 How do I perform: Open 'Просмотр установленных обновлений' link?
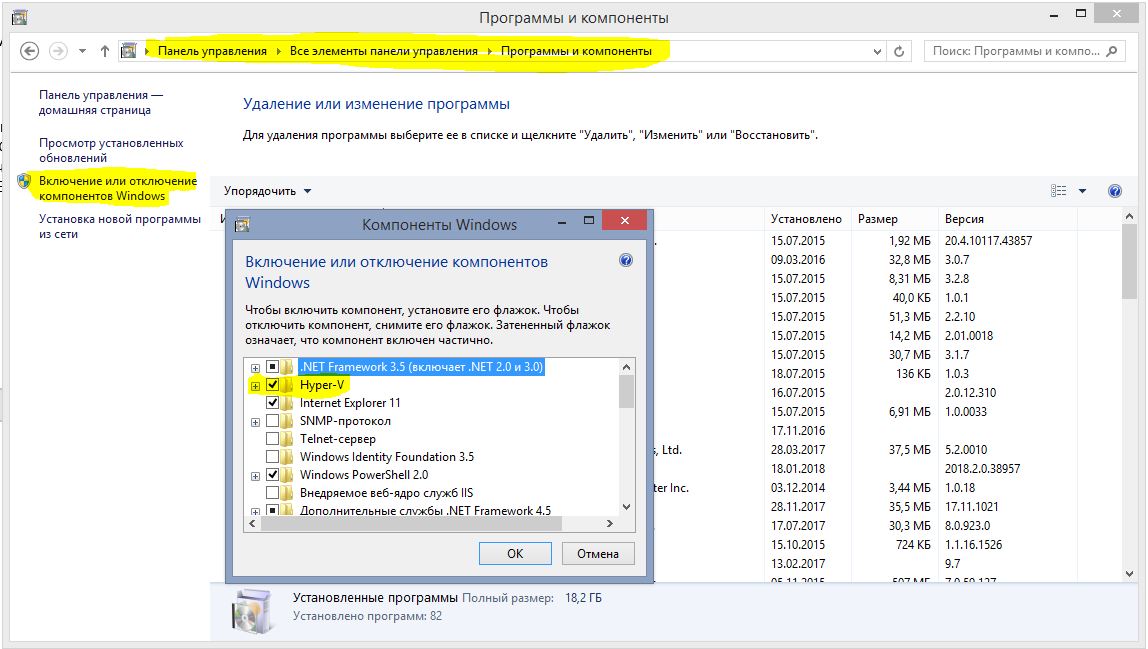111,150
